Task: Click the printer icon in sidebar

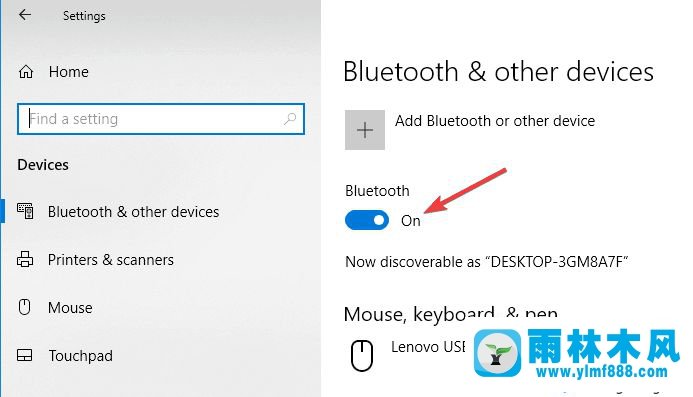Action: [x=25, y=259]
